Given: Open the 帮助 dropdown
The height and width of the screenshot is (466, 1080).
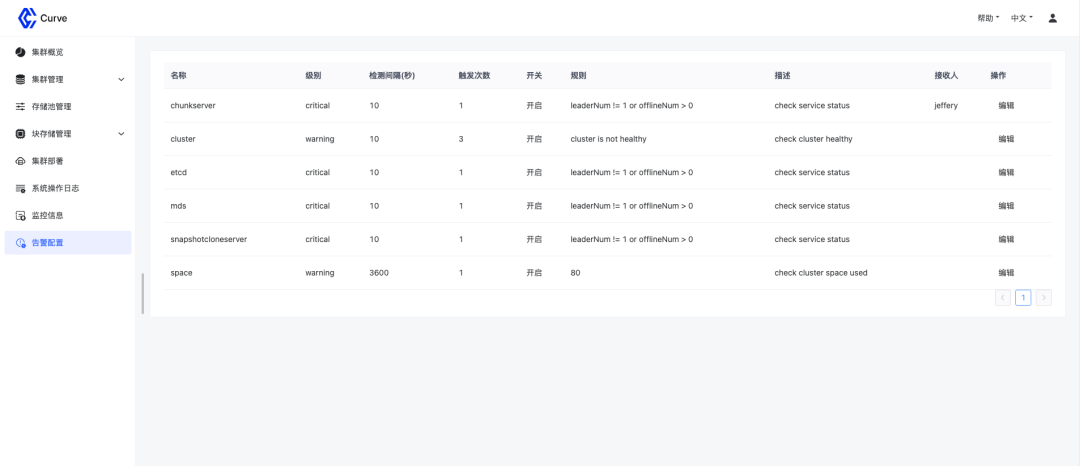Looking at the screenshot, I should (988, 19).
